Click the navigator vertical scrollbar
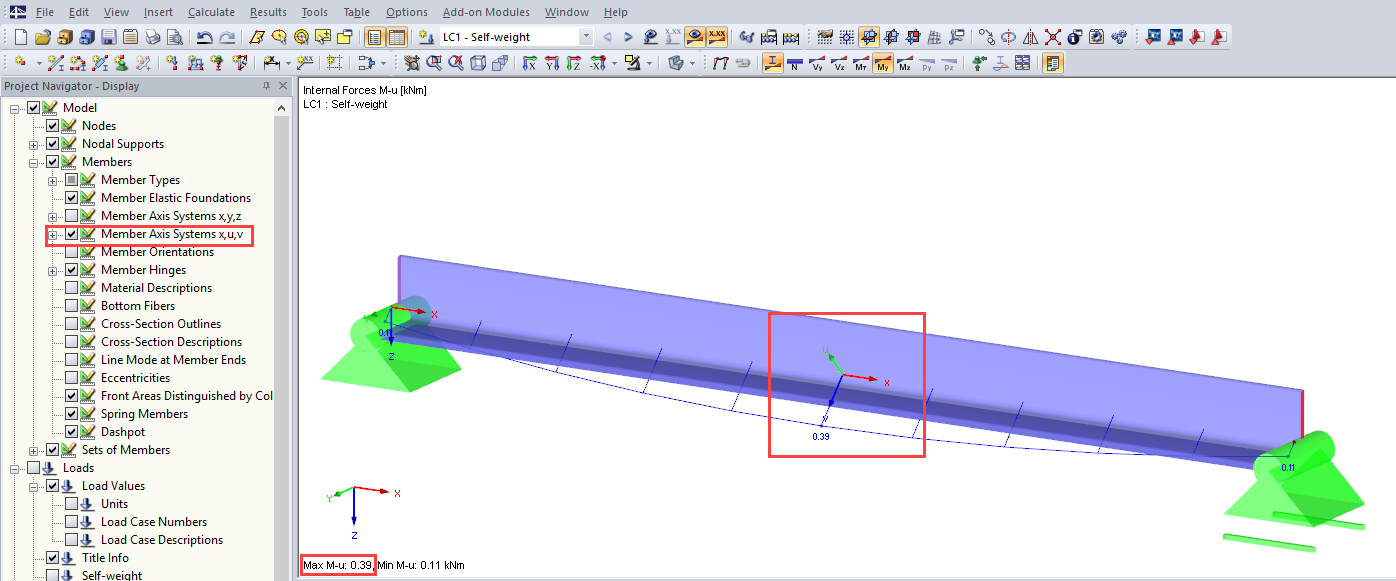The width and height of the screenshot is (1396, 581). [282, 340]
